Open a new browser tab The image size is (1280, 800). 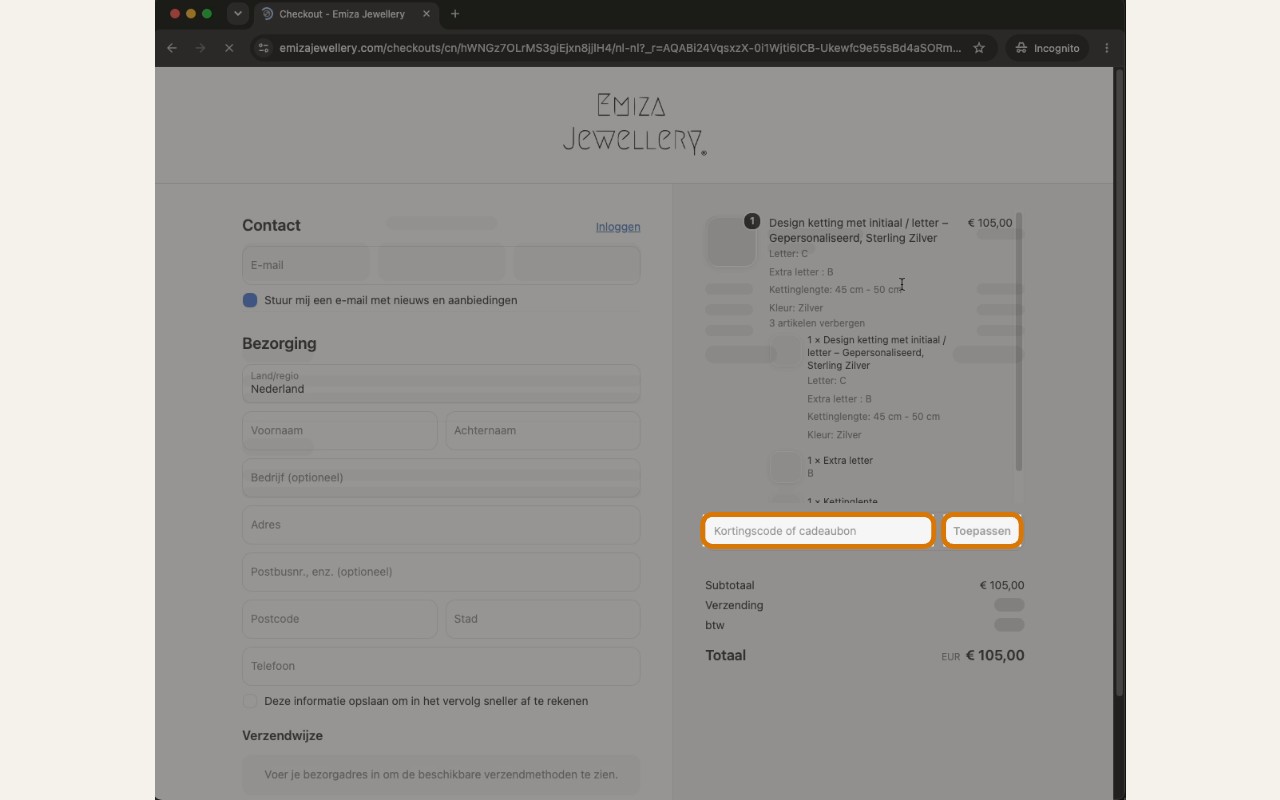455,14
